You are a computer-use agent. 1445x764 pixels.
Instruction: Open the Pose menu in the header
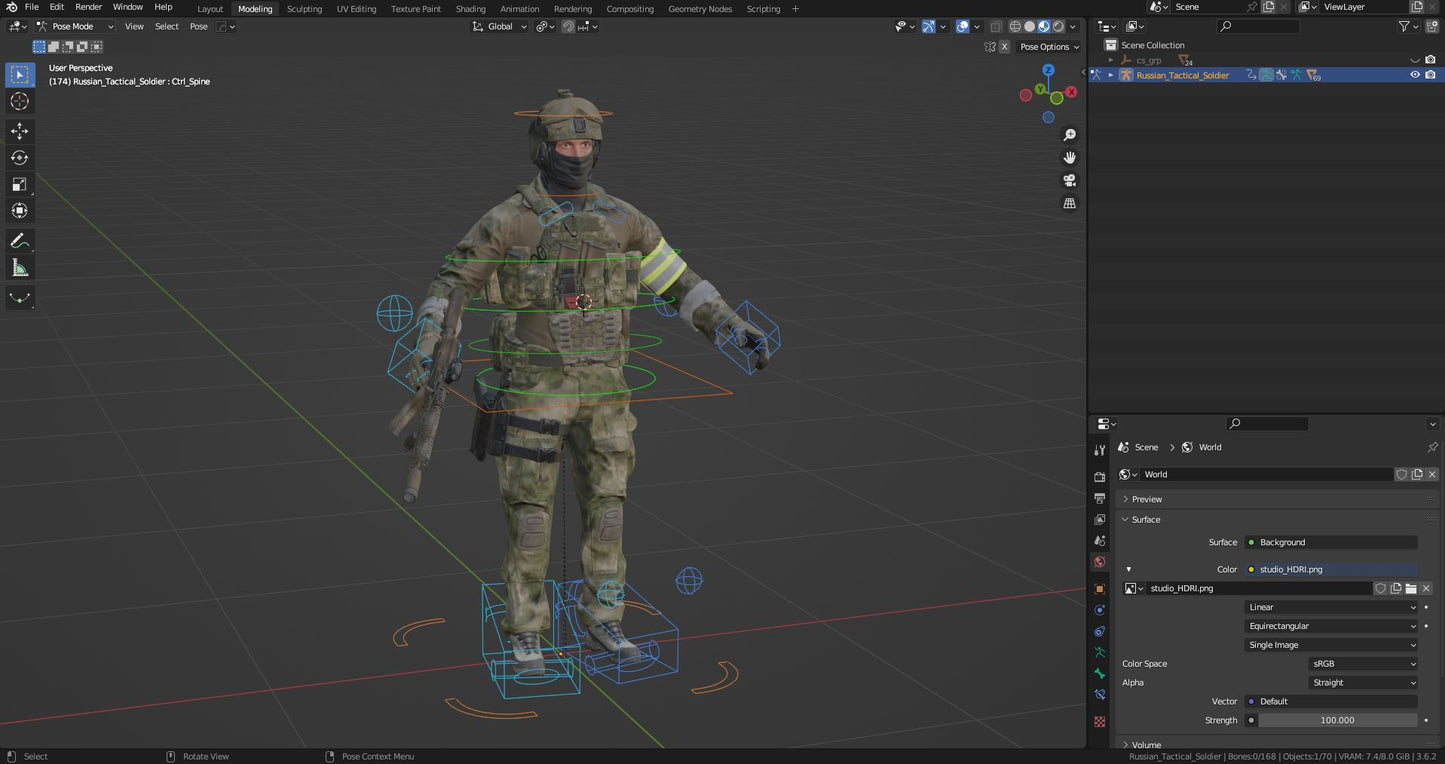tap(198, 26)
